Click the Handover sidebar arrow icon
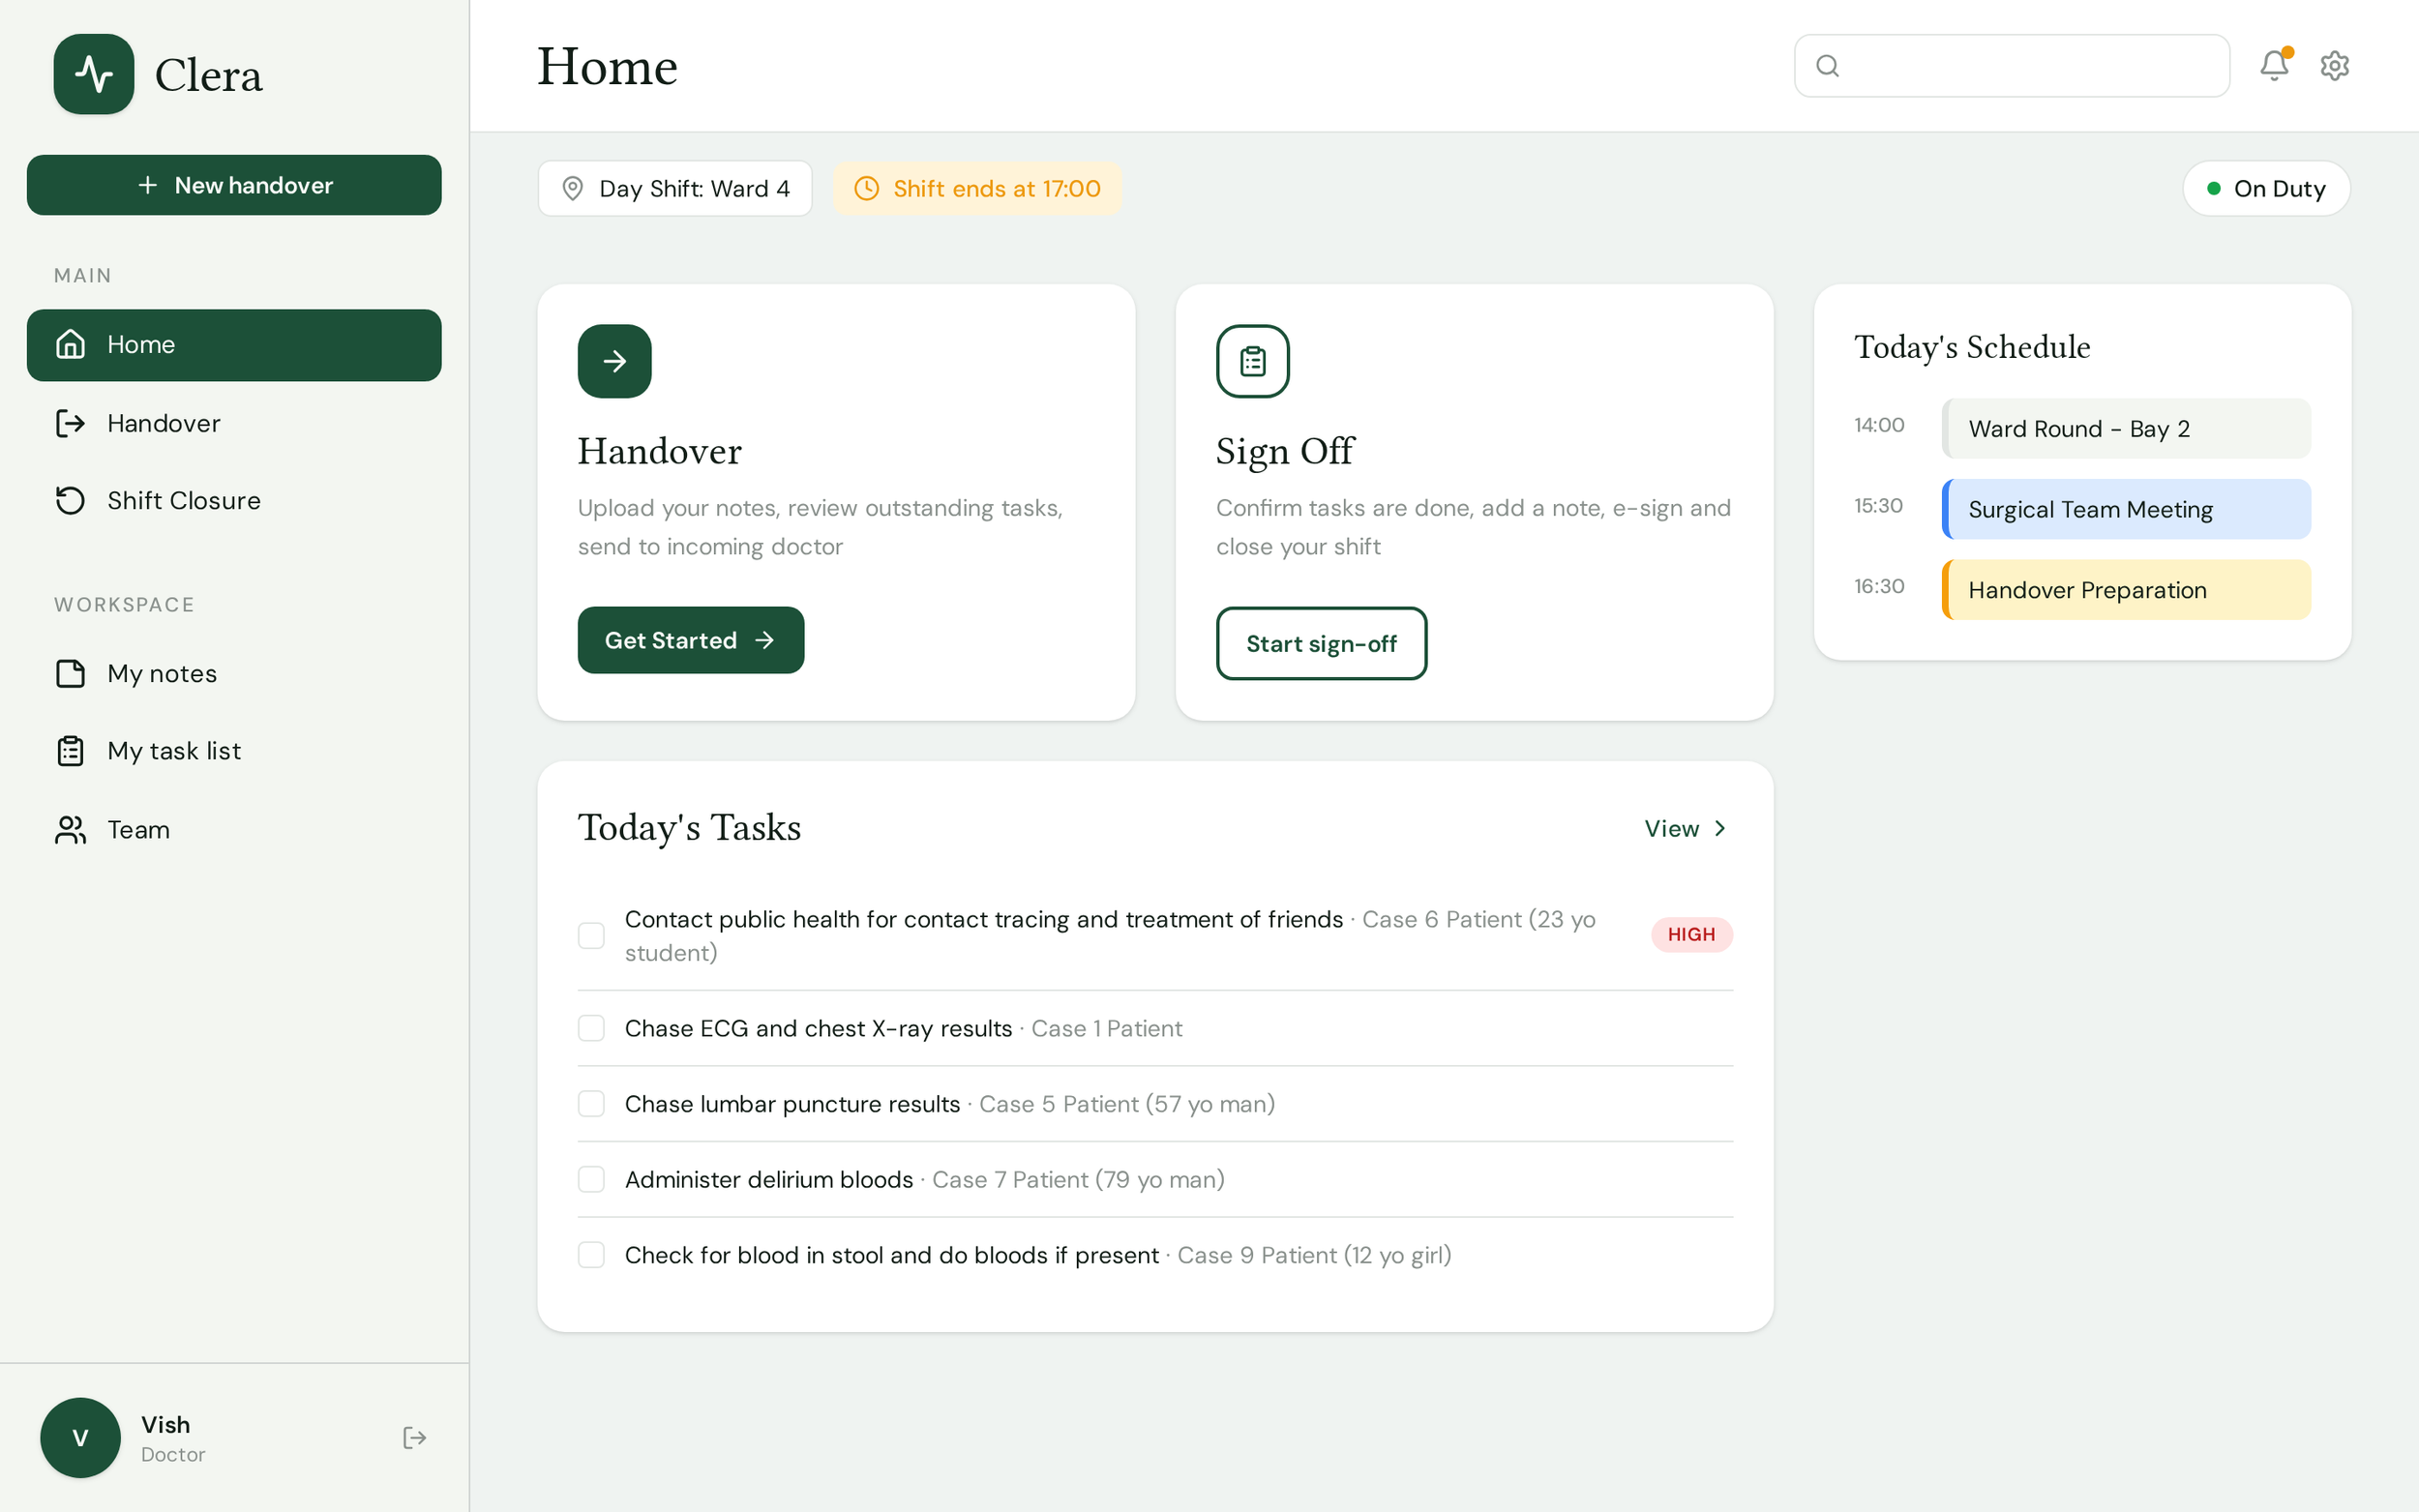2419x1512 pixels. (70, 423)
